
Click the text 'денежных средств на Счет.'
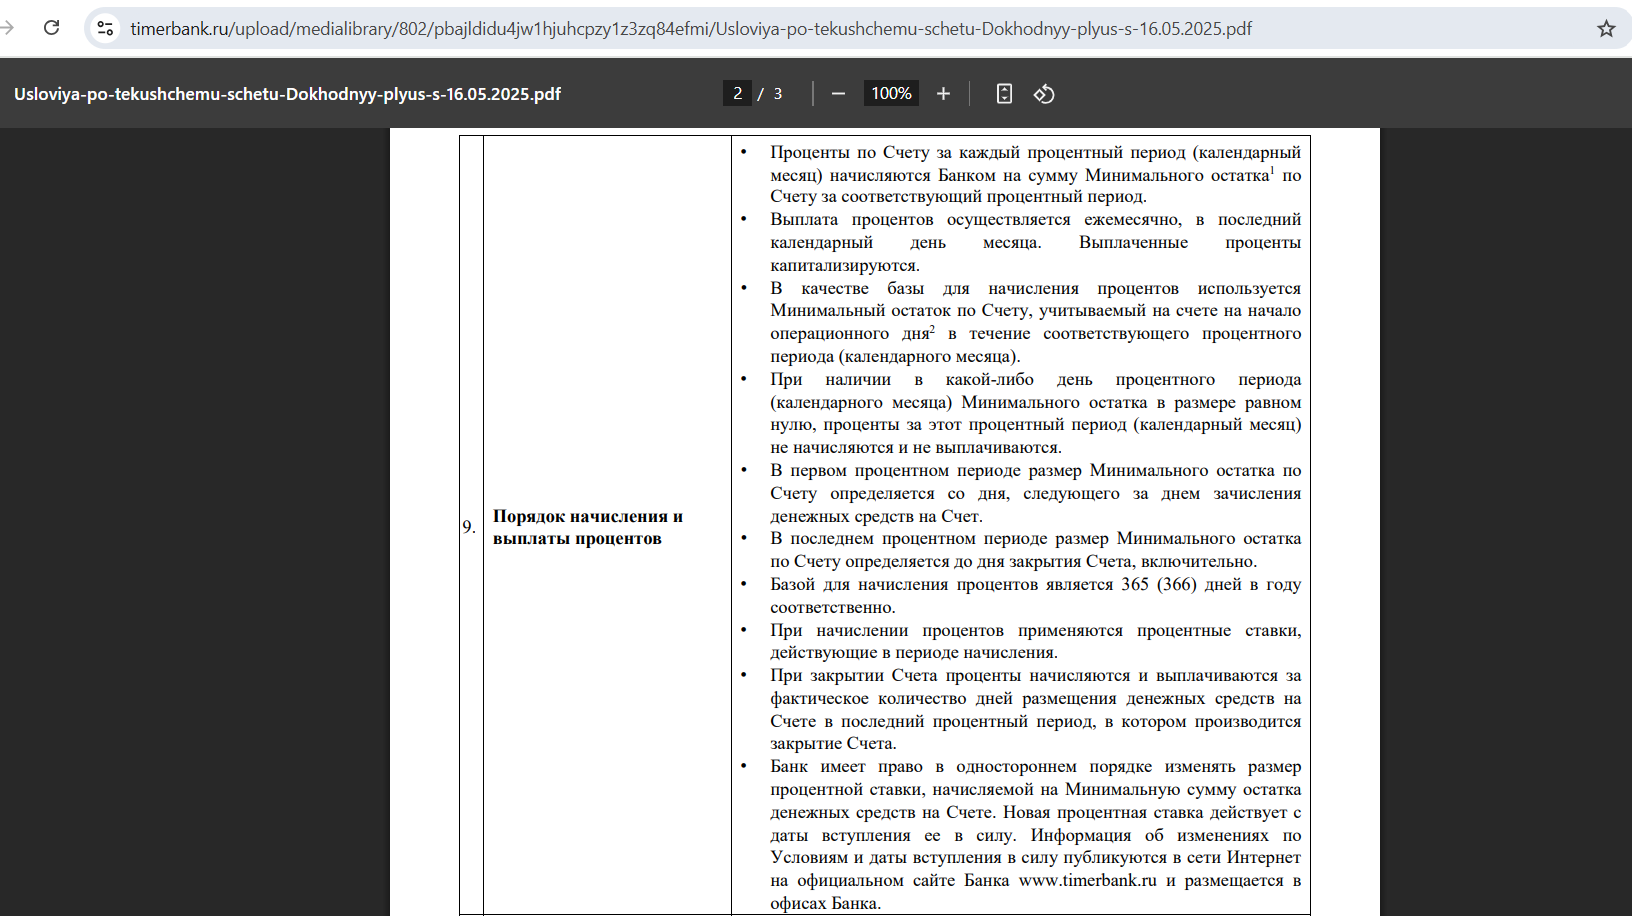coord(877,516)
